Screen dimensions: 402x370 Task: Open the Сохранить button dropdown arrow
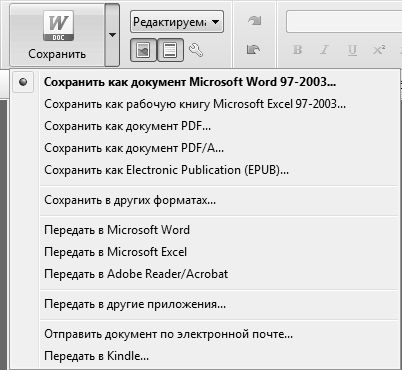click(x=112, y=35)
